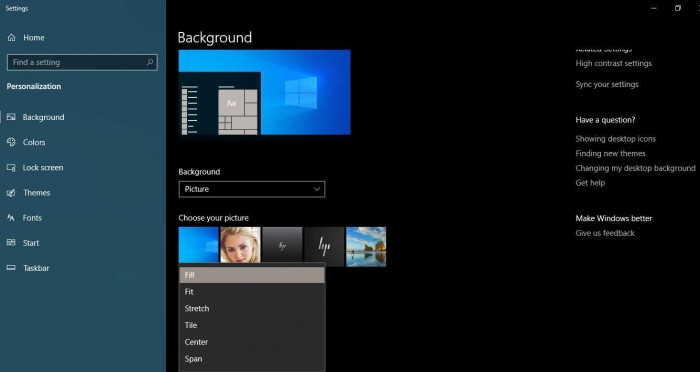Click the Start tiles icon
The width and height of the screenshot is (700, 372).
pyautogui.click(x=11, y=243)
